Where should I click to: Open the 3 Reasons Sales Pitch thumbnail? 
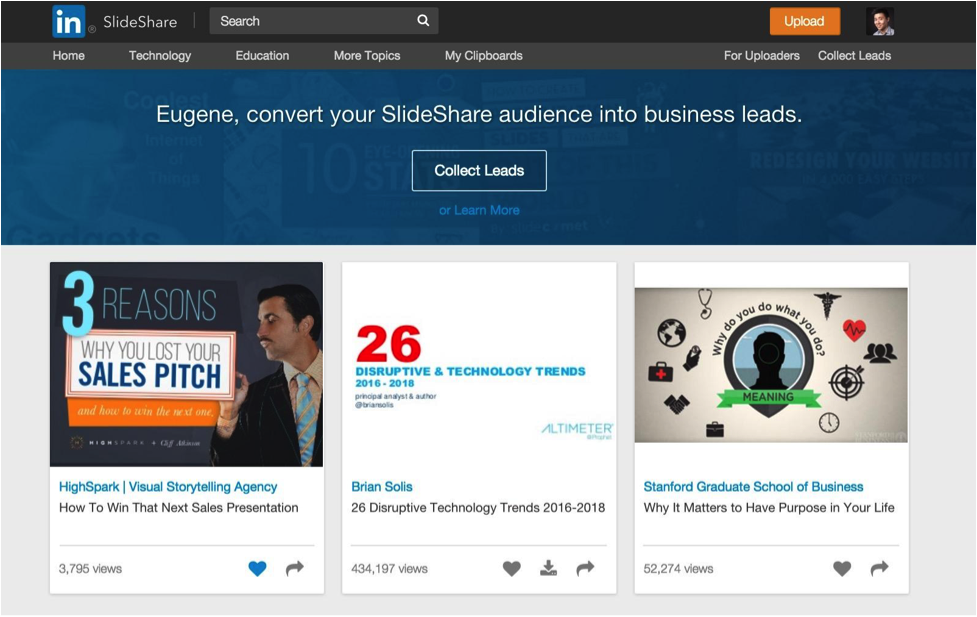click(187, 364)
